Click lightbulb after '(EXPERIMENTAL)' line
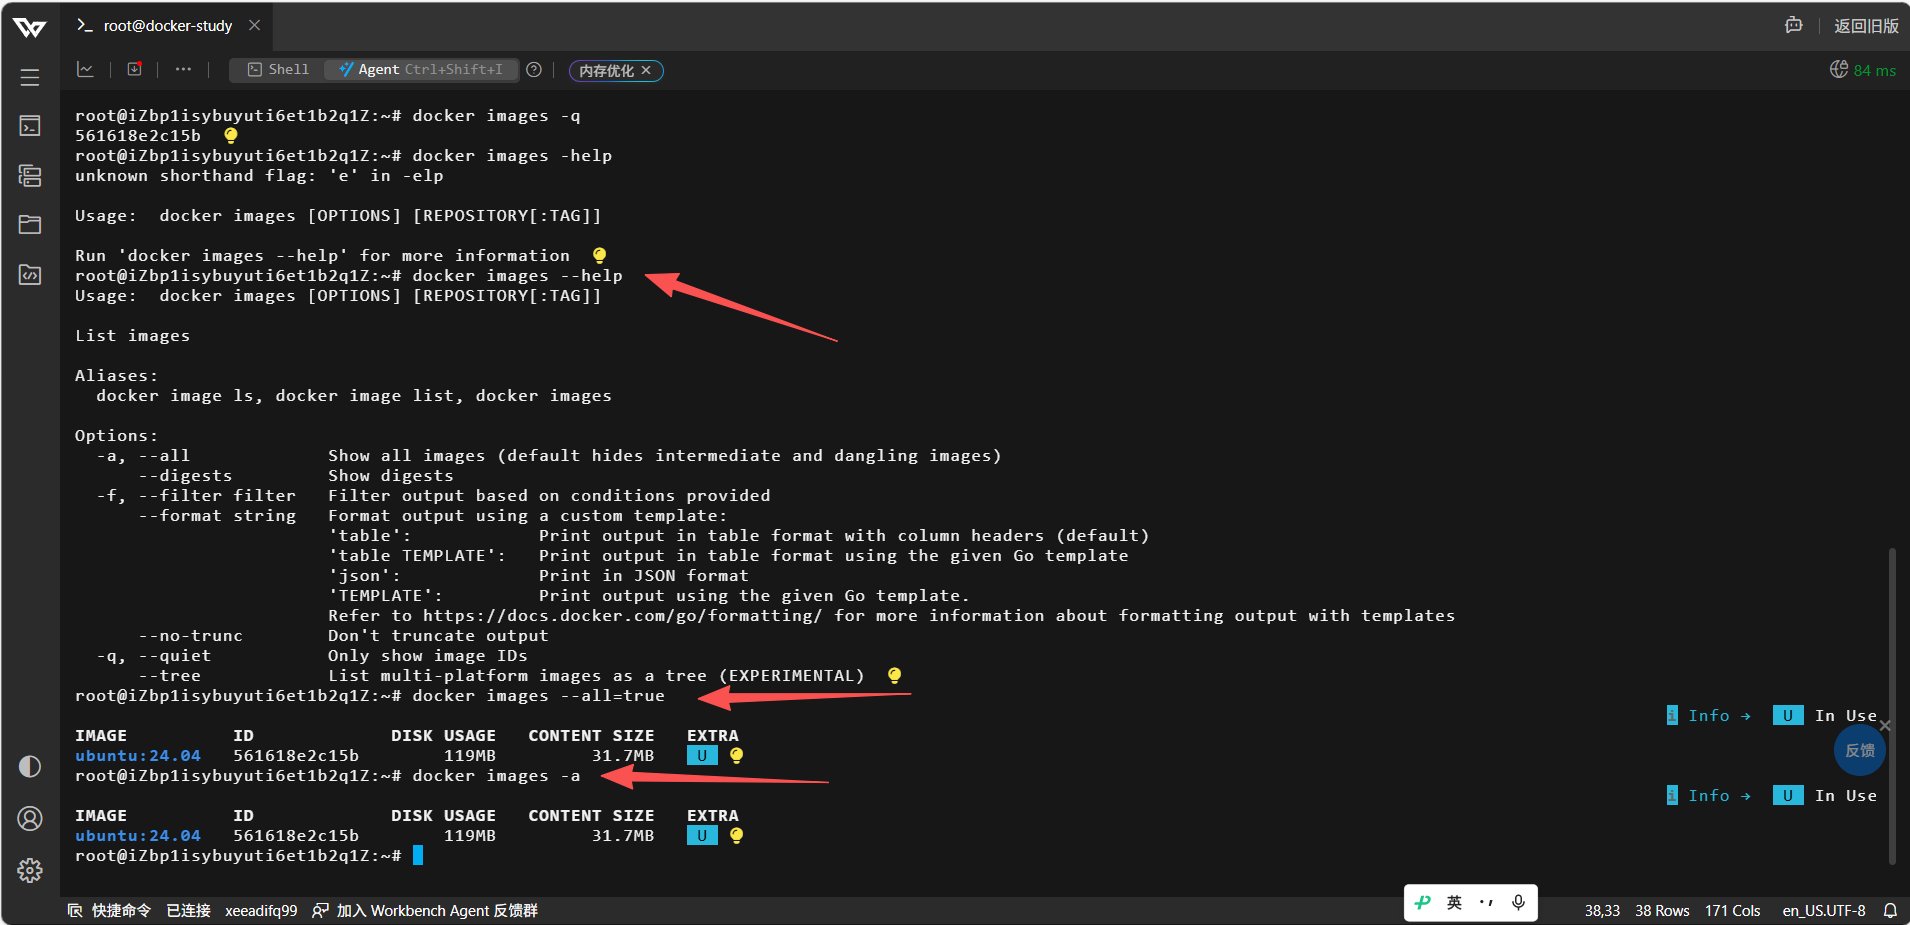1910x925 pixels. 894,675
